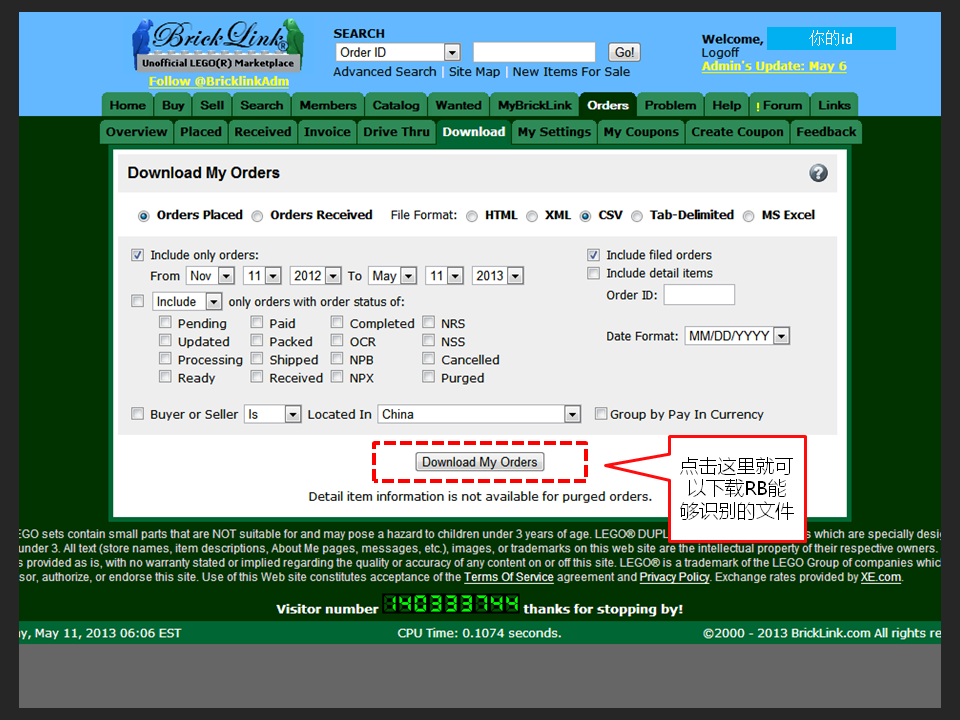960x720 pixels.
Task: Switch to Overview sub-tab
Action: (136, 132)
